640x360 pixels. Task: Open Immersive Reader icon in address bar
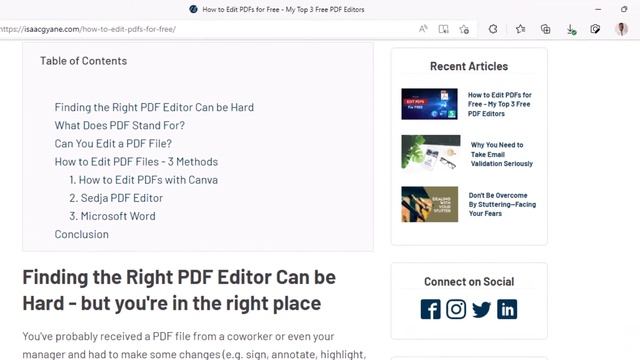point(443,29)
